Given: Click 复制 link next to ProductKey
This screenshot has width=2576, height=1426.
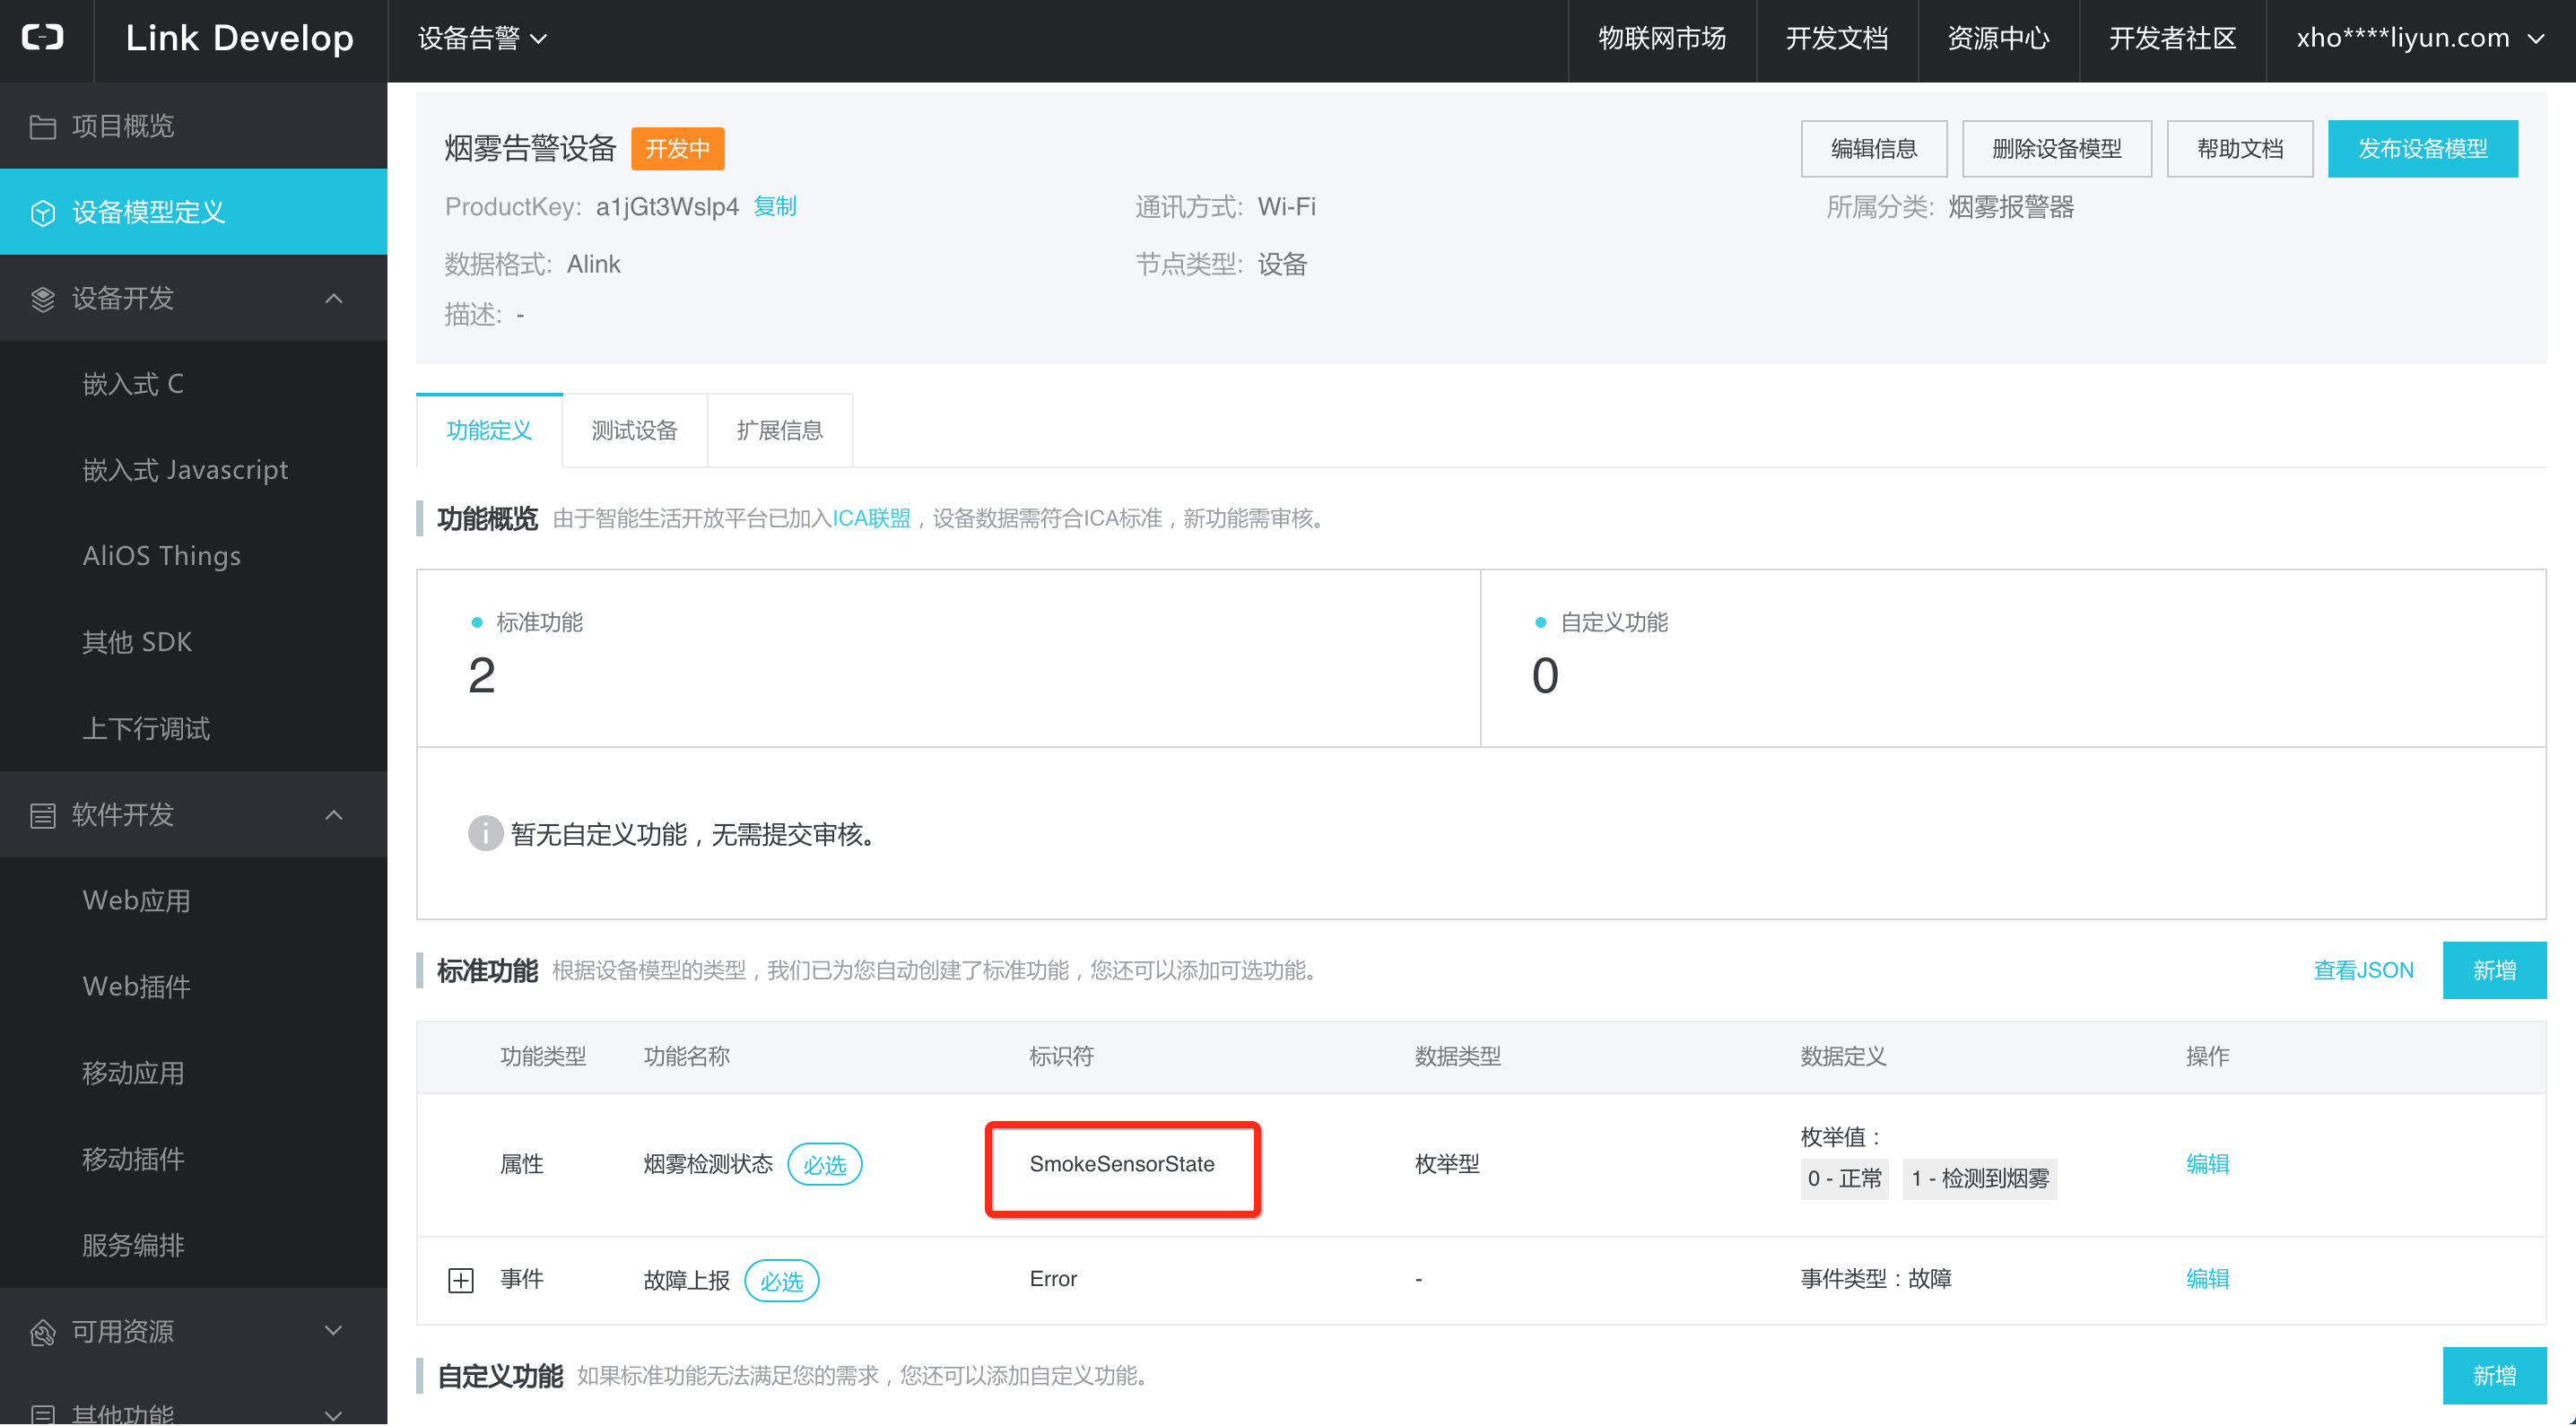Looking at the screenshot, I should pyautogui.click(x=775, y=207).
